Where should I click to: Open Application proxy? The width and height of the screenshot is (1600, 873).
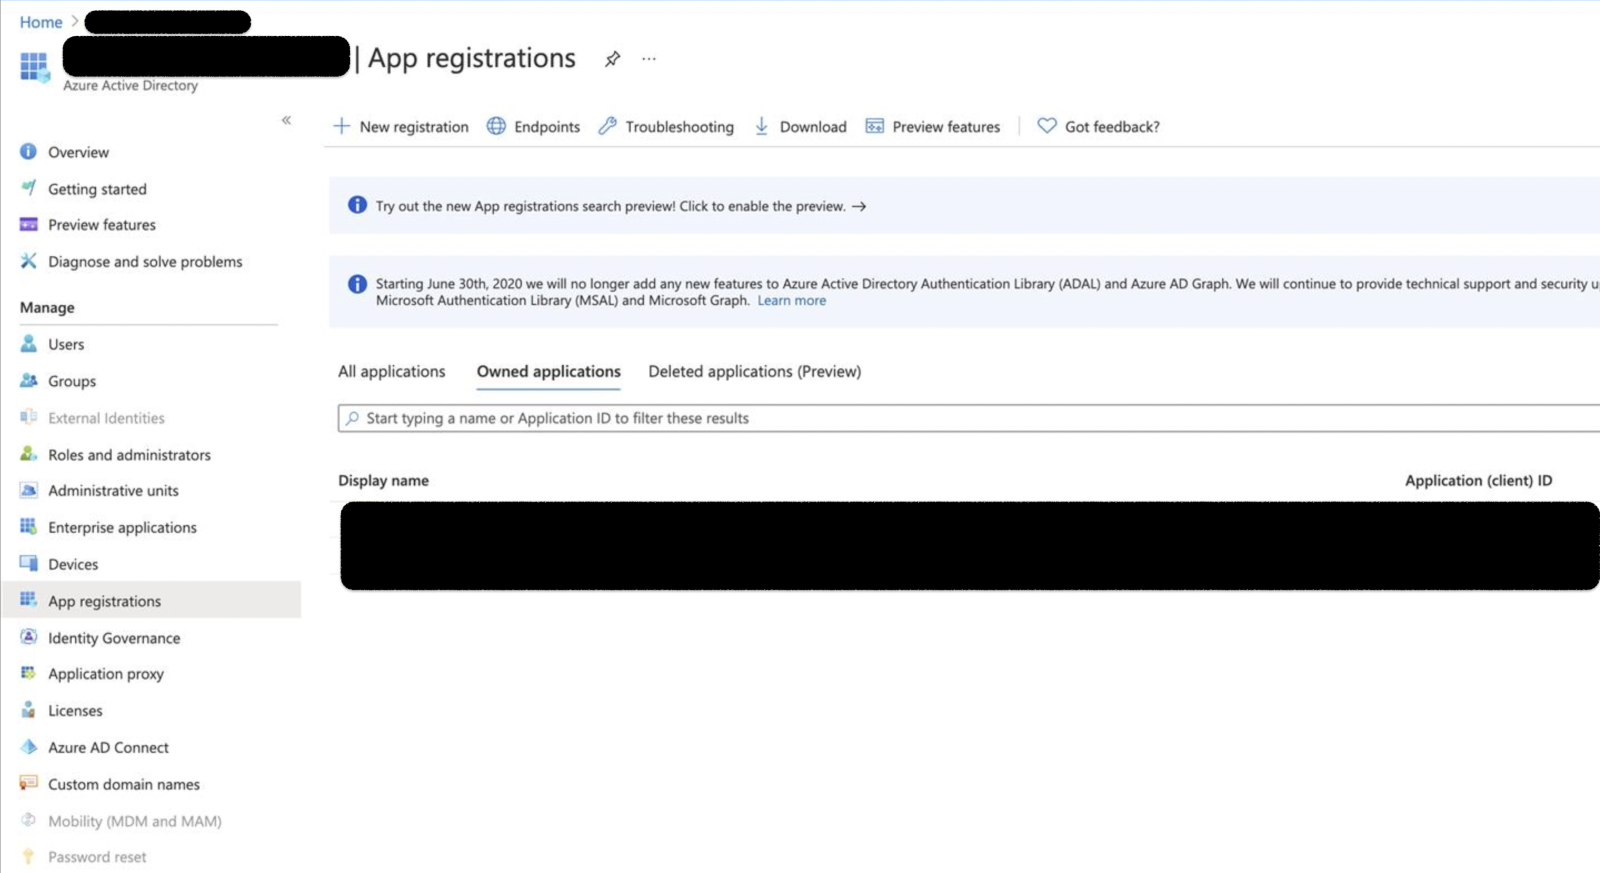[106, 674]
